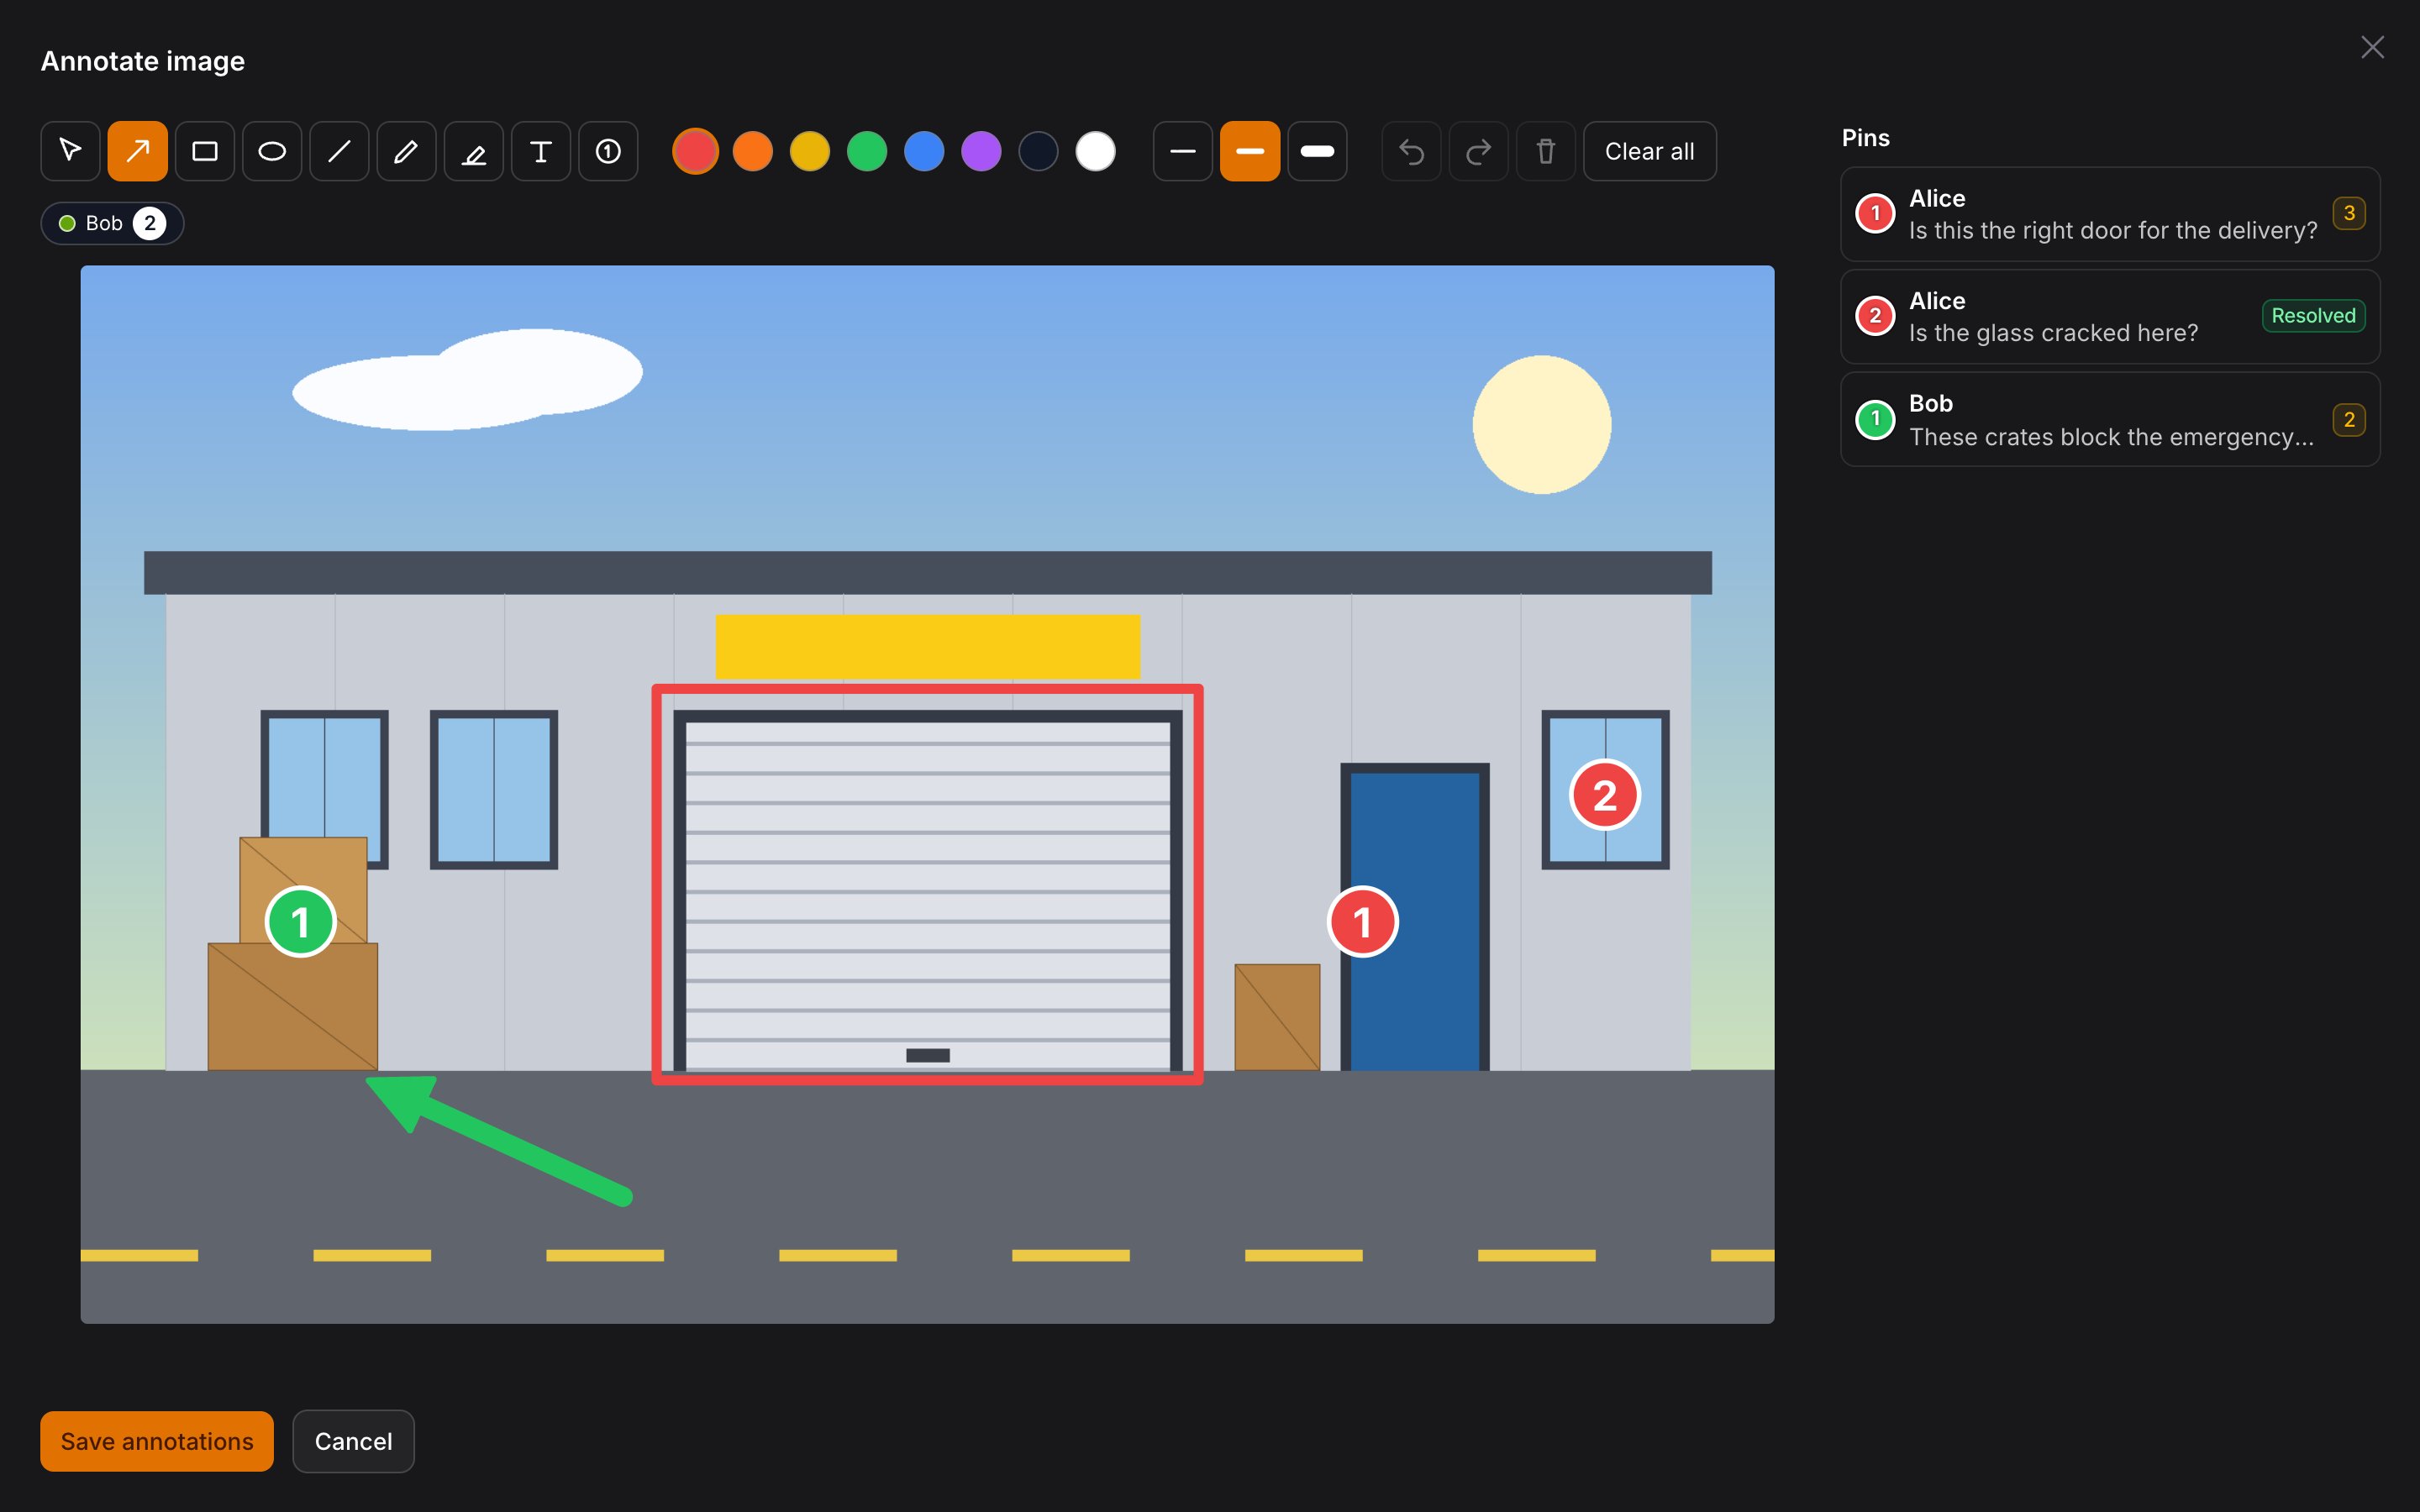Redo the annotation
This screenshot has width=2420, height=1512.
(x=1478, y=151)
